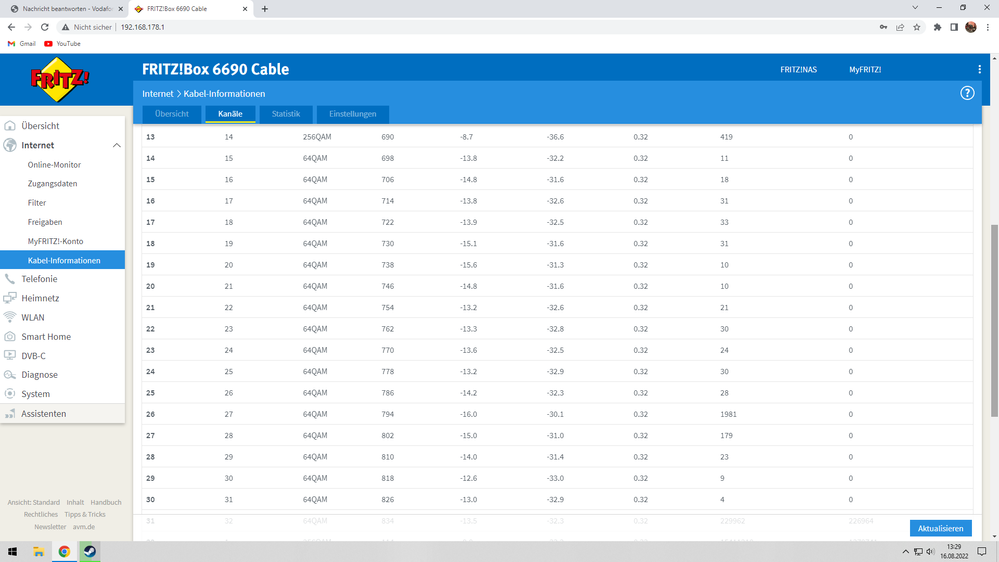Click the address bar URL 192.168.178.1
This screenshot has height=562, width=999.
click(x=143, y=27)
